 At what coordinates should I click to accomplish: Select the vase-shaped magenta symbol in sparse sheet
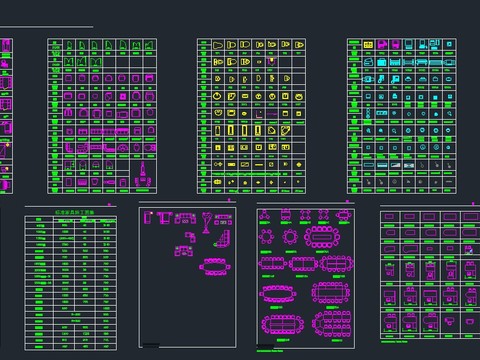[206, 223]
